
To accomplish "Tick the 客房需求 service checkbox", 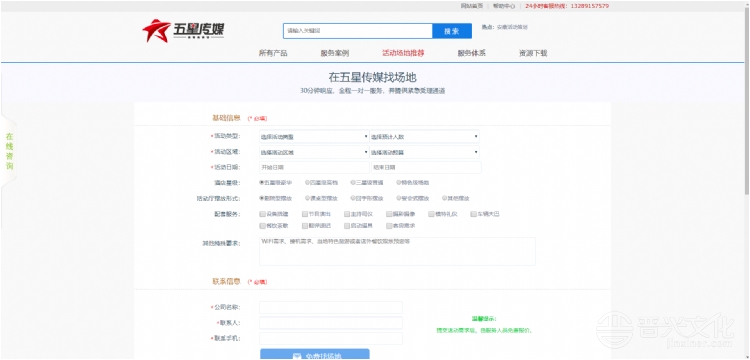I will pos(389,226).
